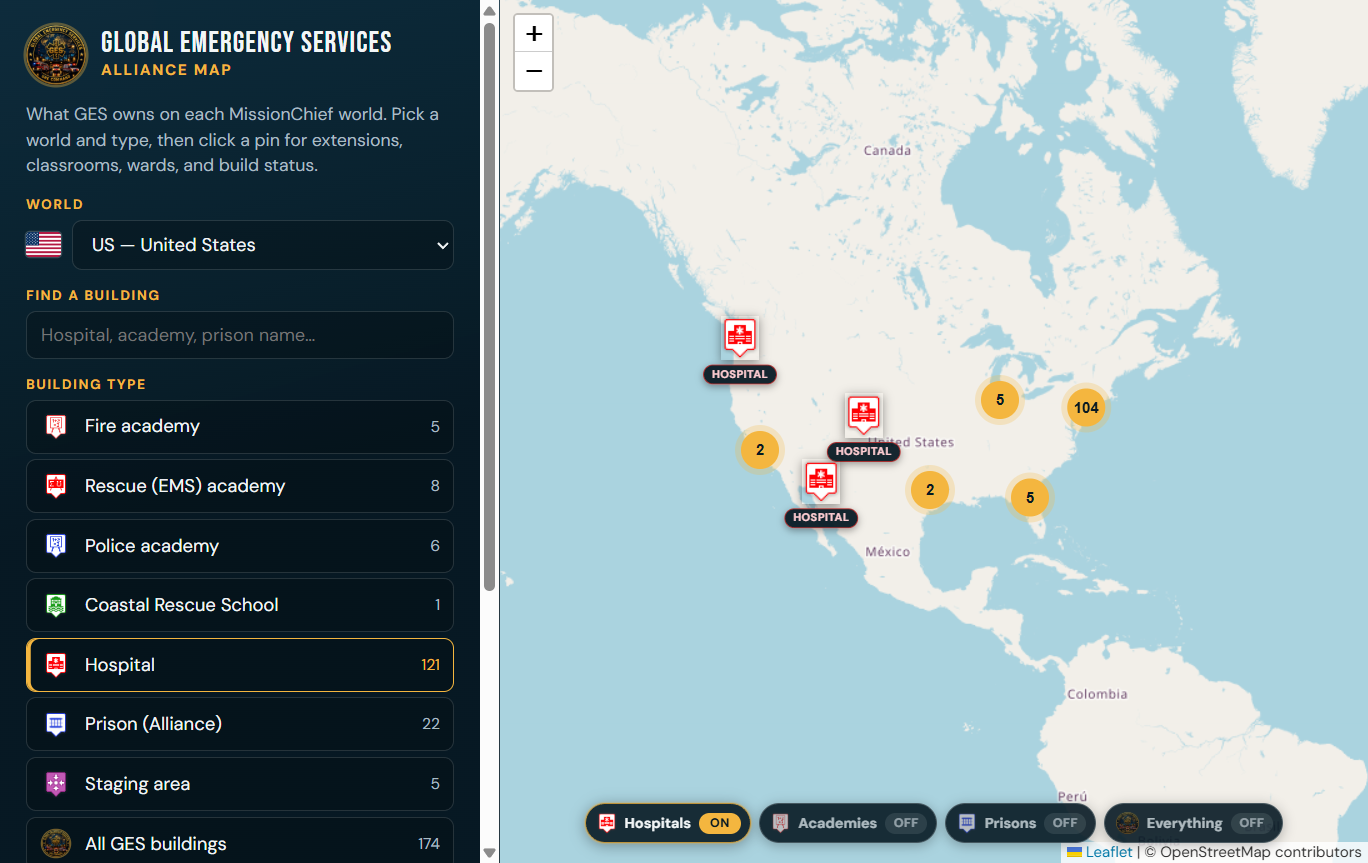Click the "Colombia" label on the map
Screen dimensions: 1368x863
(x=1097, y=694)
